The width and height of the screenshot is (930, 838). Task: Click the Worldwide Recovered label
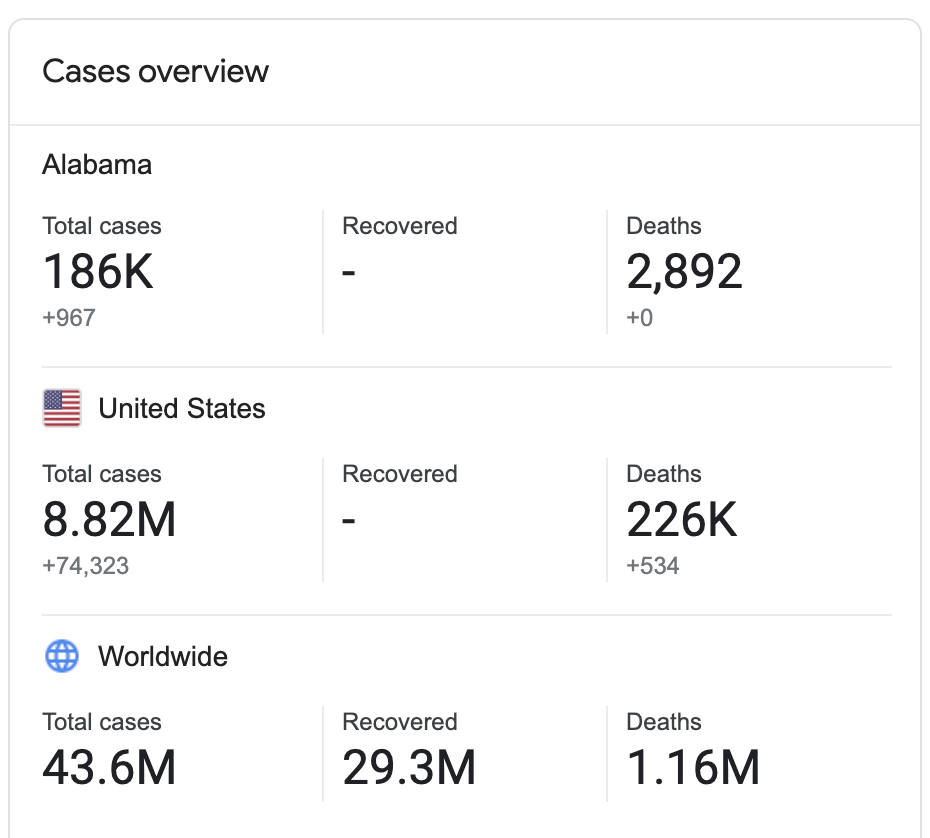point(399,722)
